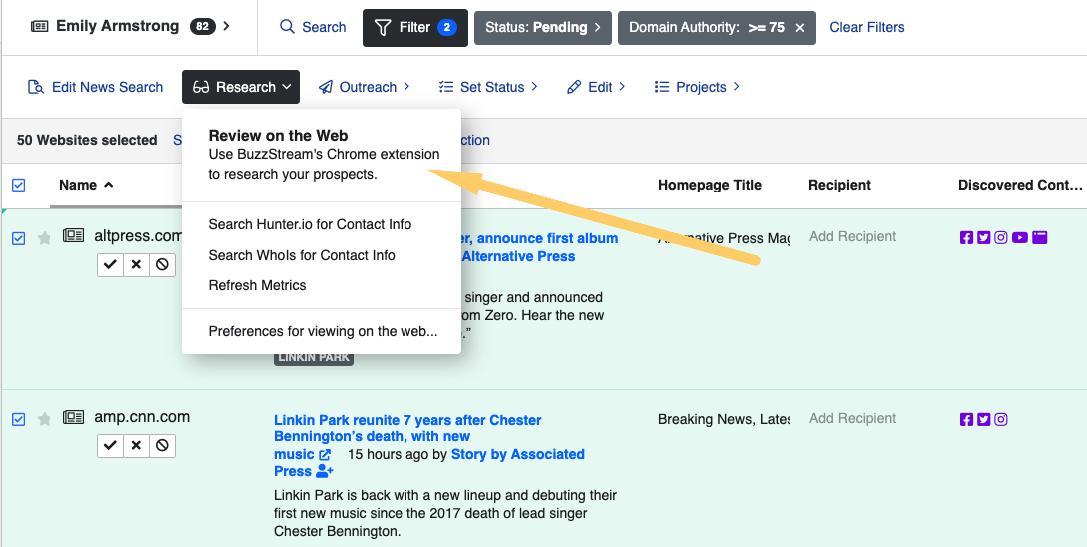The width and height of the screenshot is (1087, 547).
Task: Open the Twitter profile for amp.cnn.com
Action: [983, 419]
